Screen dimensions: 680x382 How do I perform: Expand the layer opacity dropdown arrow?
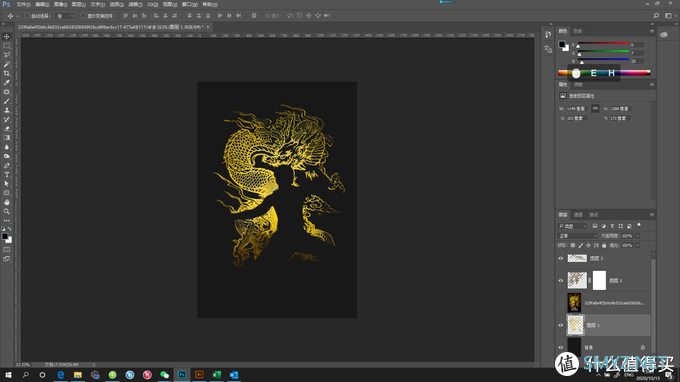(638, 236)
